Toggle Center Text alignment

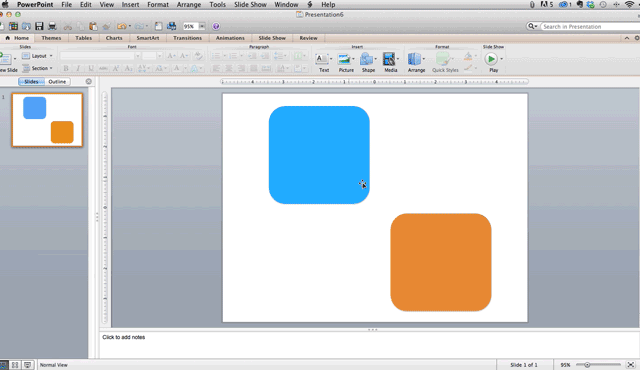[x=229, y=68]
